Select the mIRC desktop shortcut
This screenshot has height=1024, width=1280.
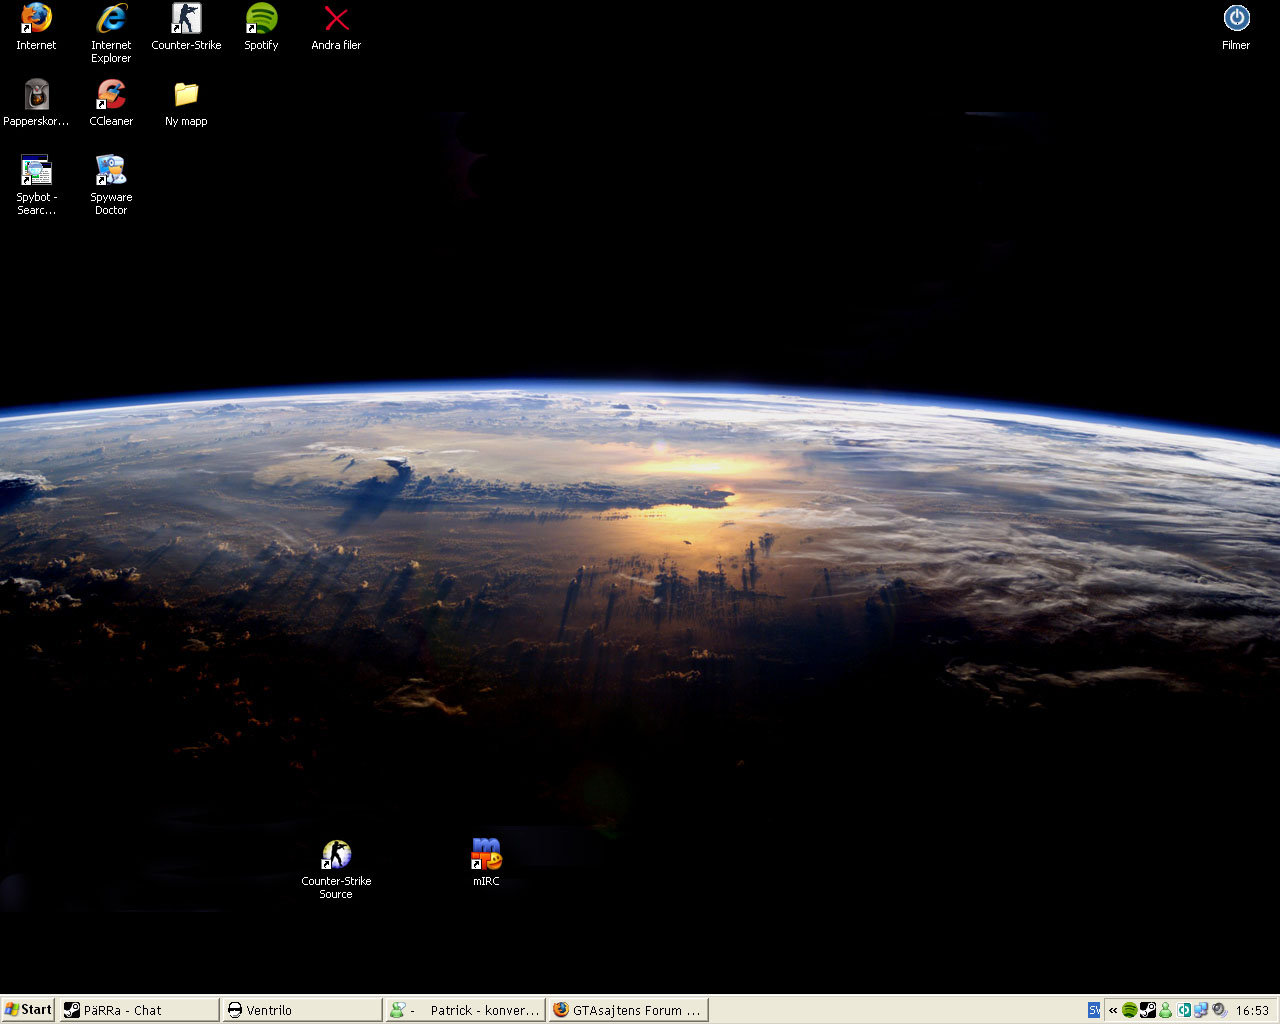point(486,856)
